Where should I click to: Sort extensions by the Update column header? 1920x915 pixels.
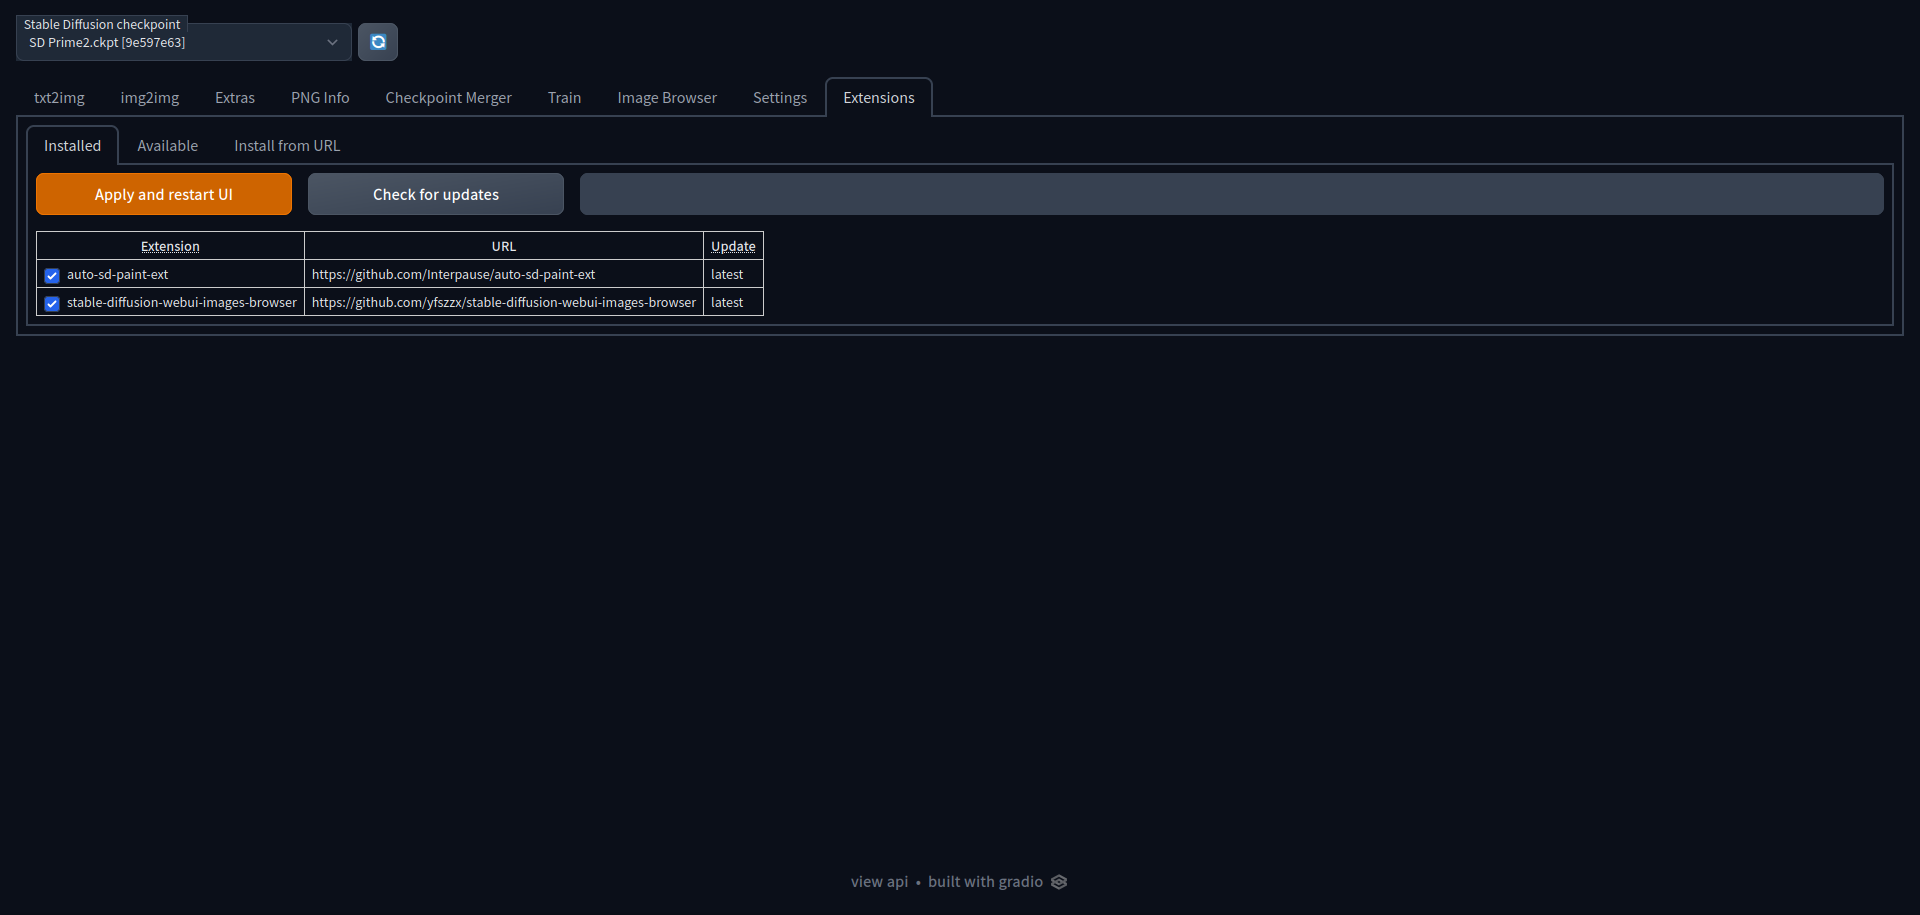pos(733,246)
